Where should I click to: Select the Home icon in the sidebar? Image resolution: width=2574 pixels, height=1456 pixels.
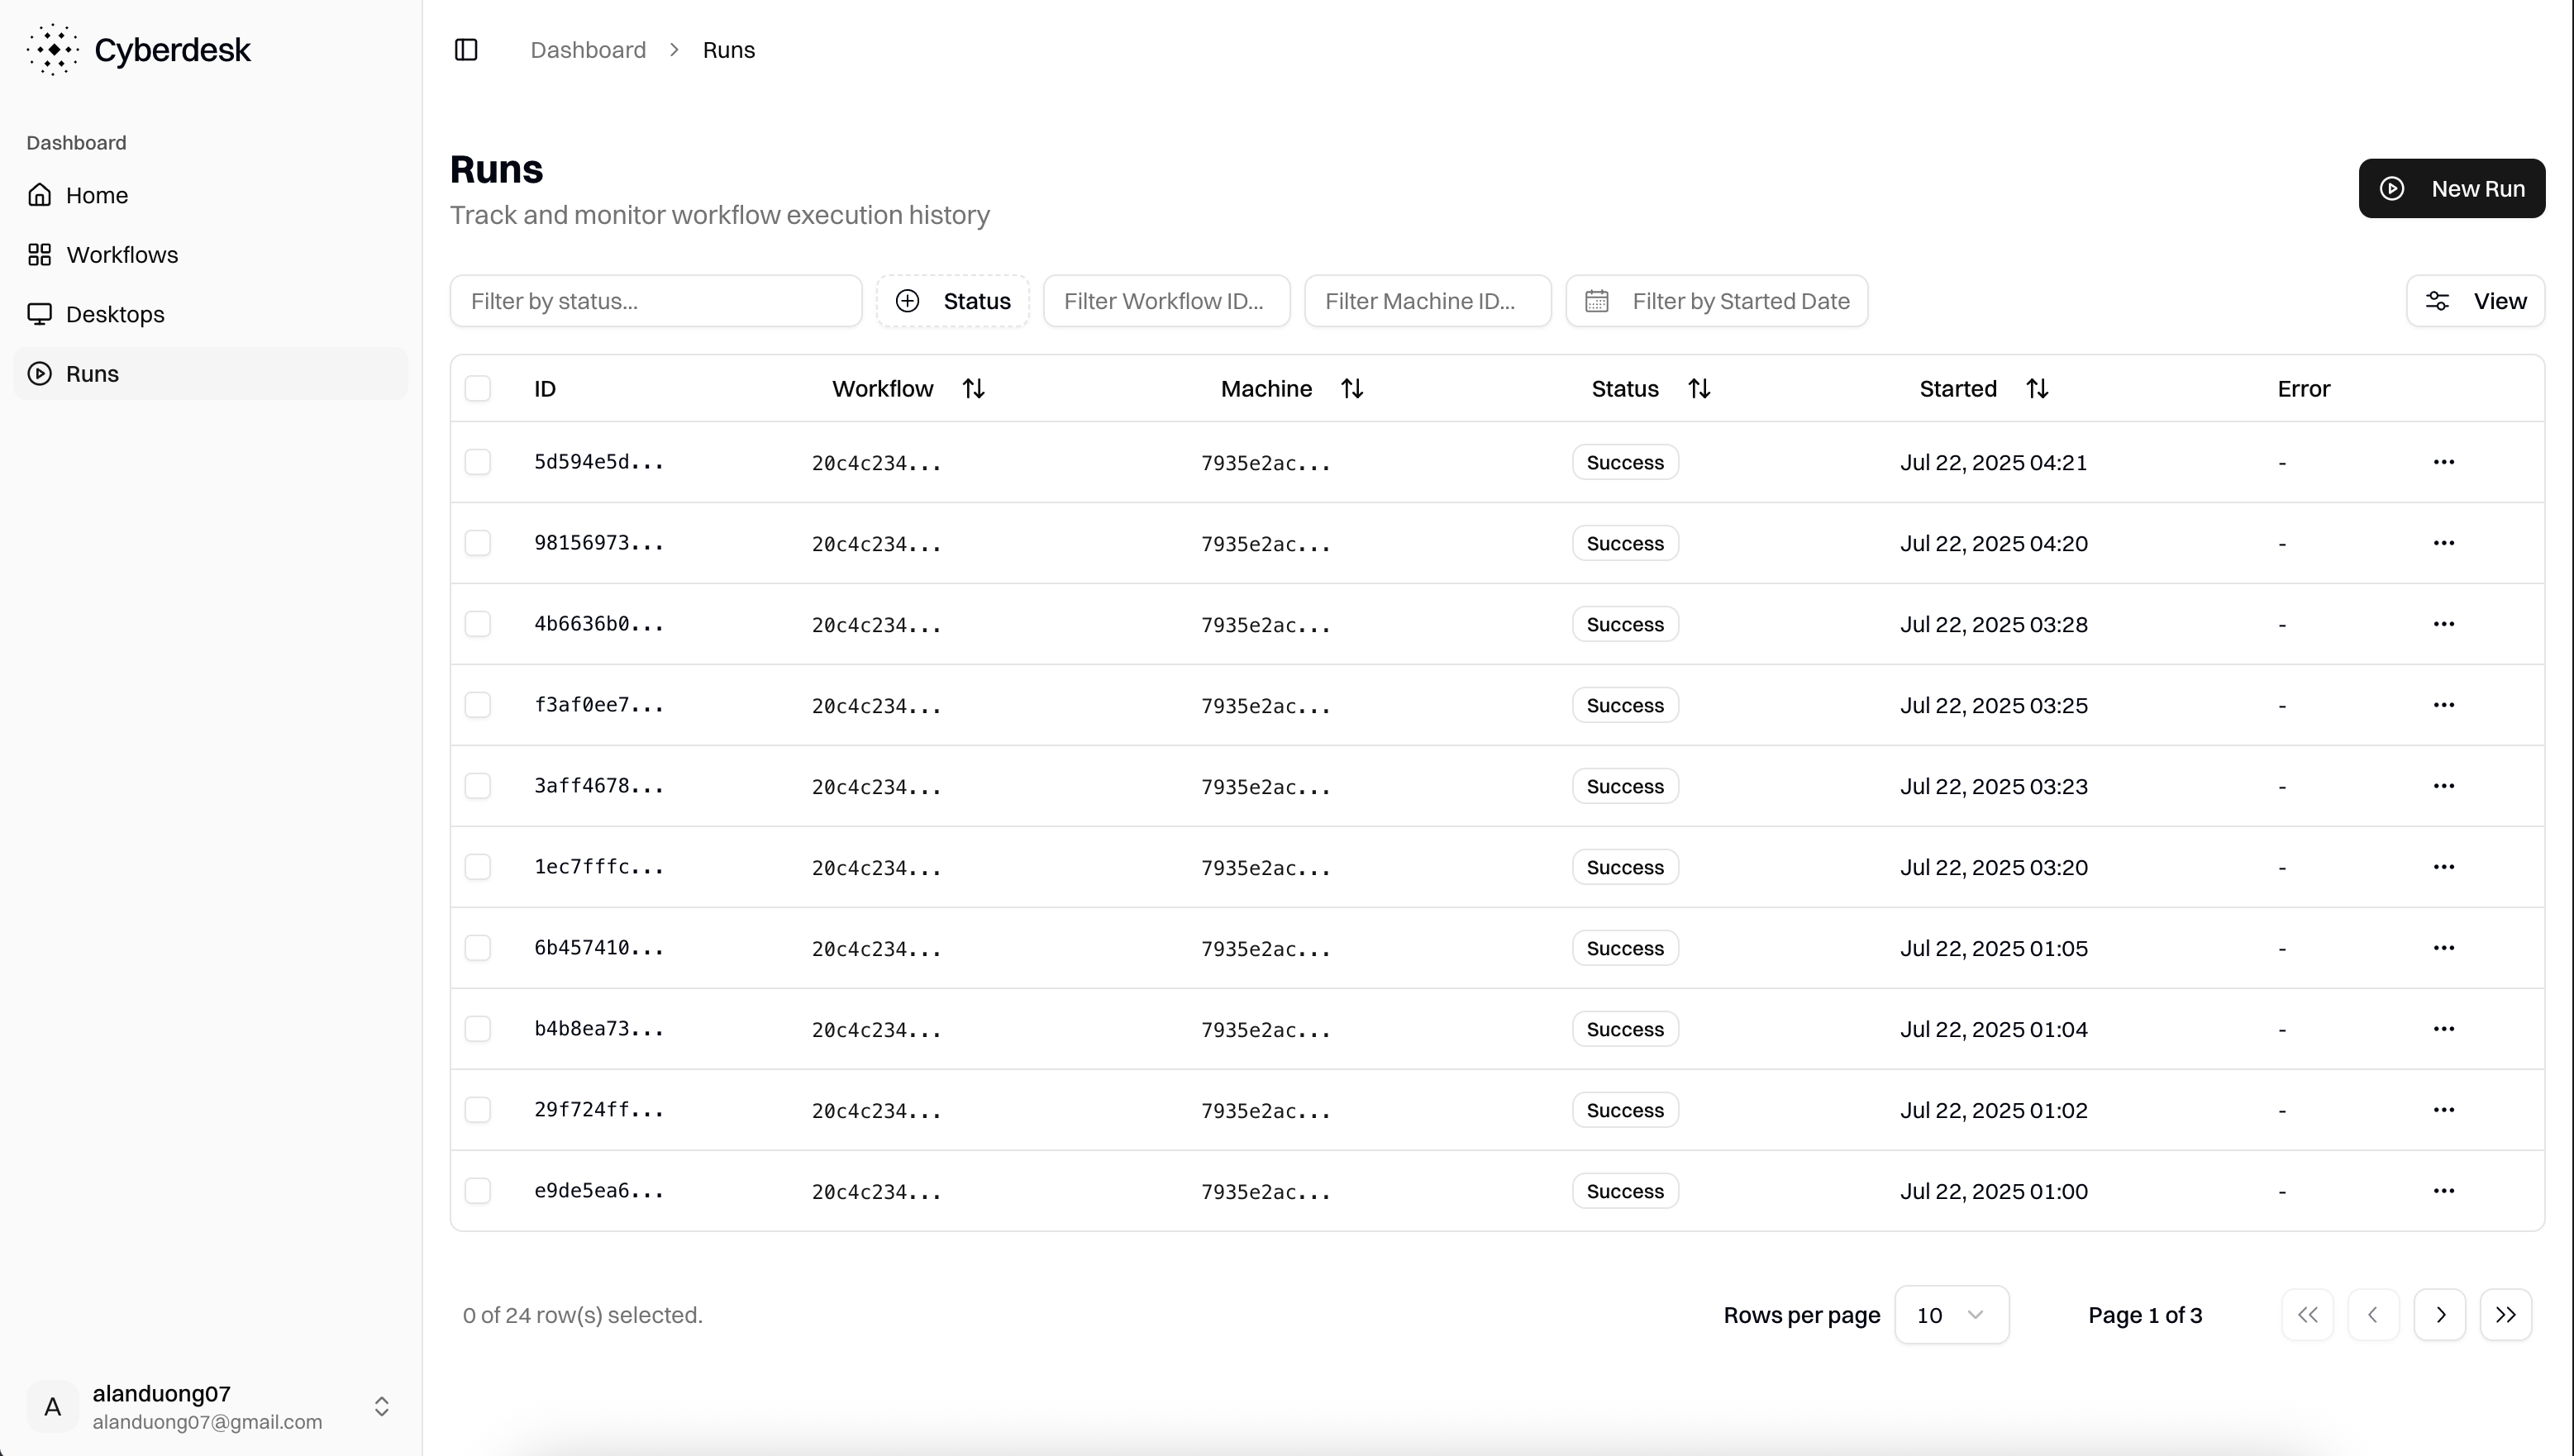tap(40, 194)
